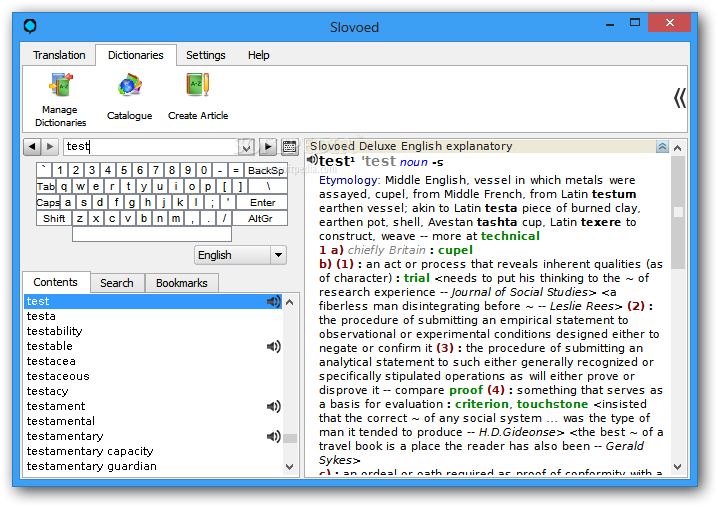The image size is (718, 507).
Task: Toggle AltGr key on virtual keyboard
Action: [260, 218]
